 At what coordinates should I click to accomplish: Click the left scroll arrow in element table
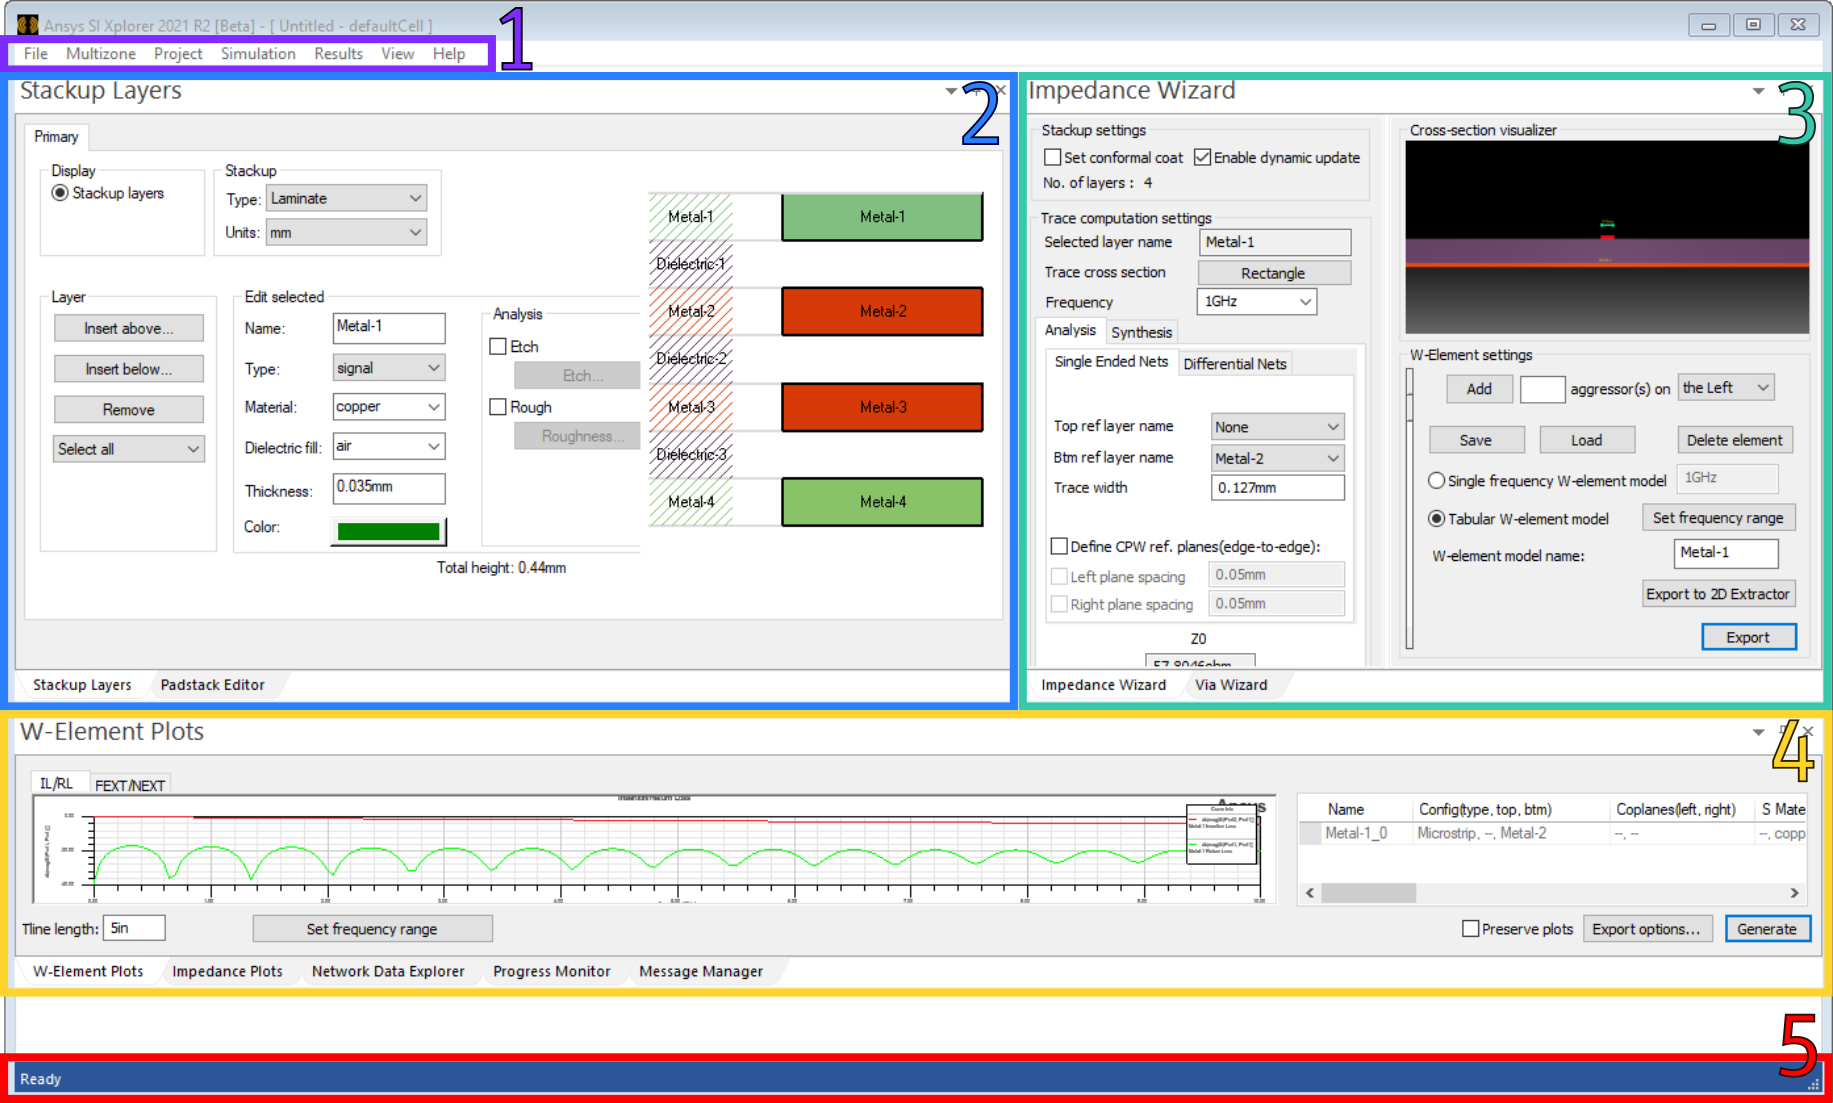coord(1310,893)
